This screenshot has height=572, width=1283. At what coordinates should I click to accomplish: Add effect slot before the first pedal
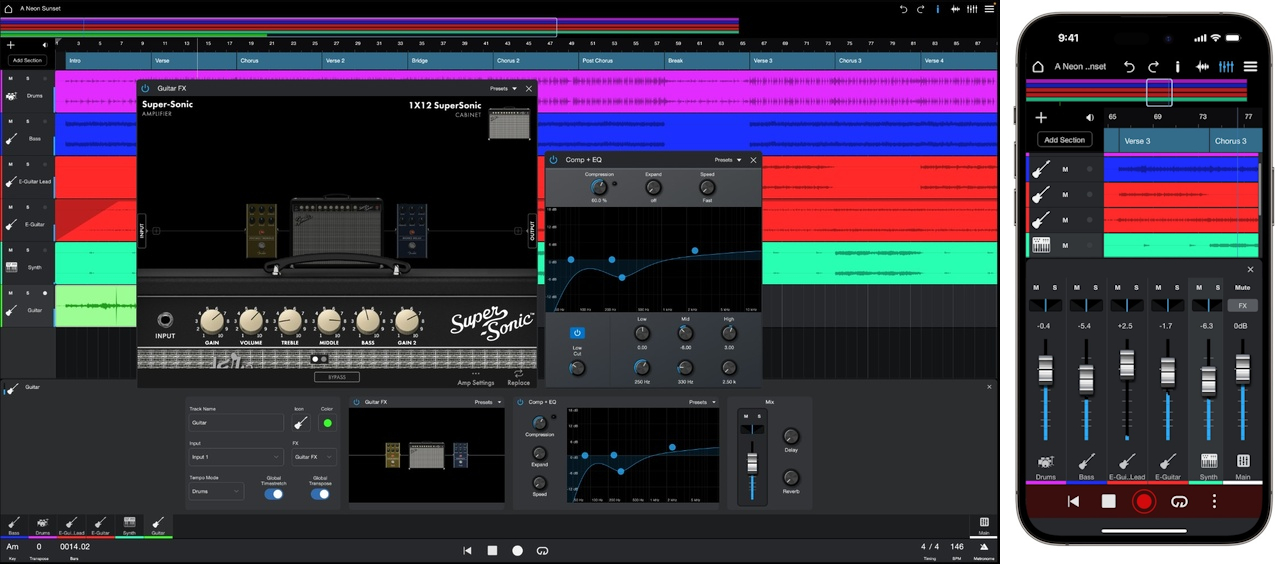pyautogui.click(x=156, y=231)
